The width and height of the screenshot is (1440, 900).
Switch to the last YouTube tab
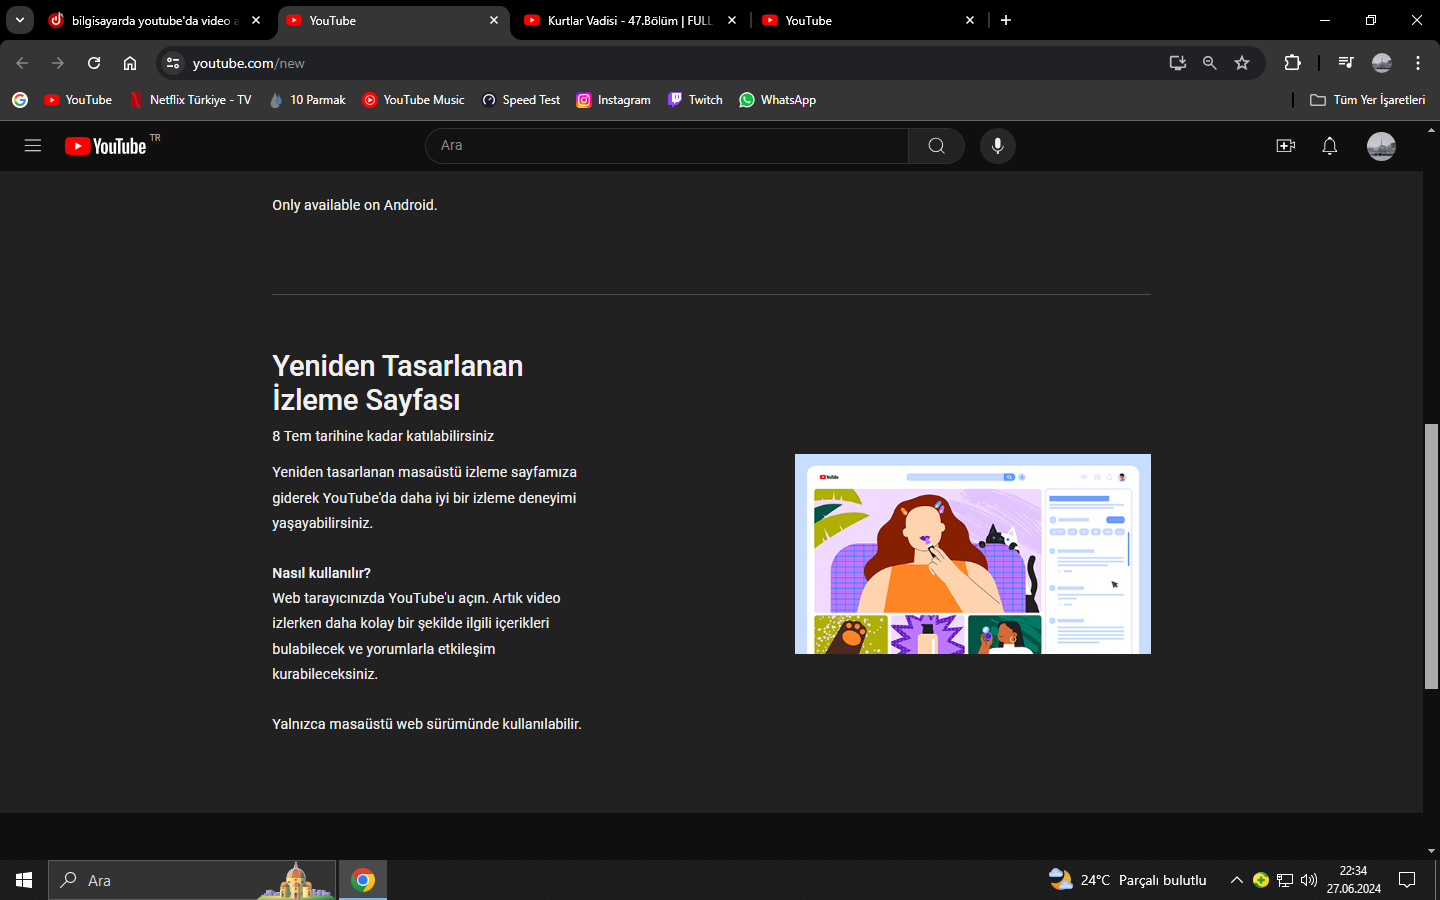869,20
